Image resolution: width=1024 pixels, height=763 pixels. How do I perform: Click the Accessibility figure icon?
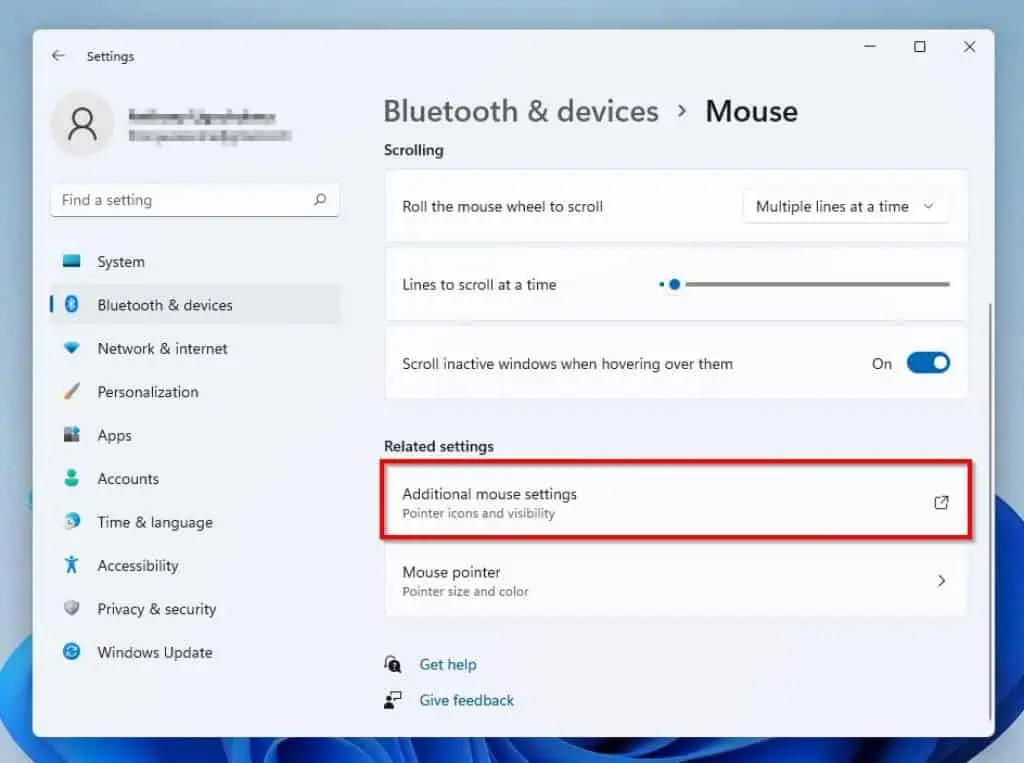click(x=71, y=564)
